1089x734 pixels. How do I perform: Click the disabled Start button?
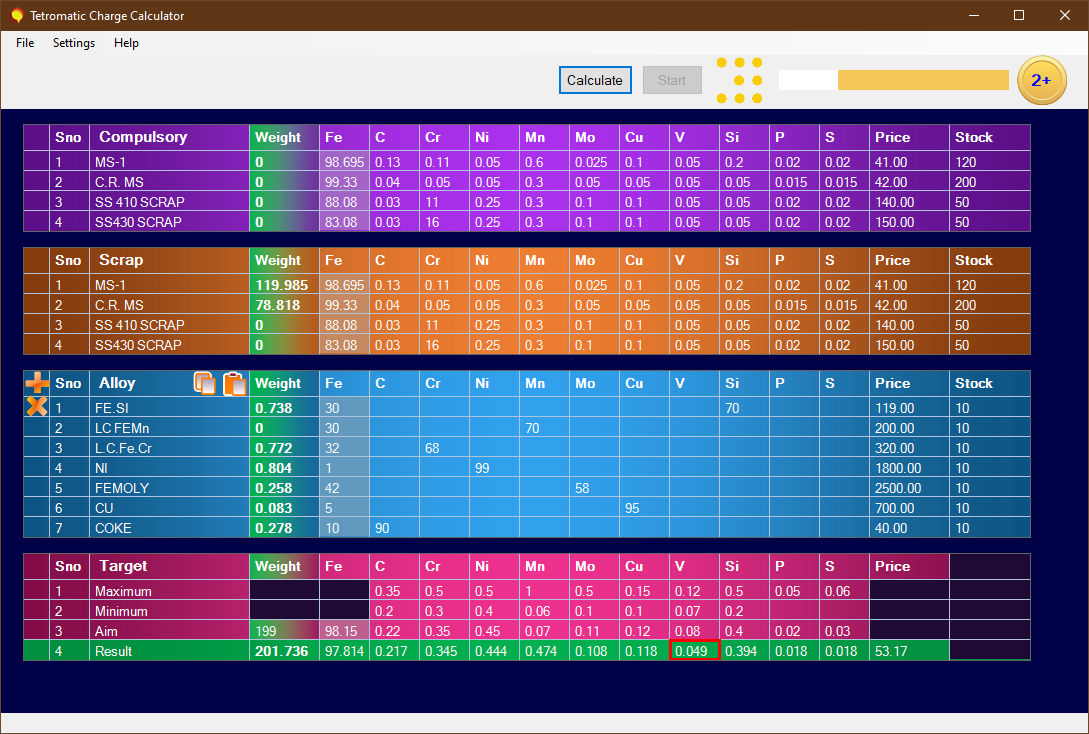671,79
